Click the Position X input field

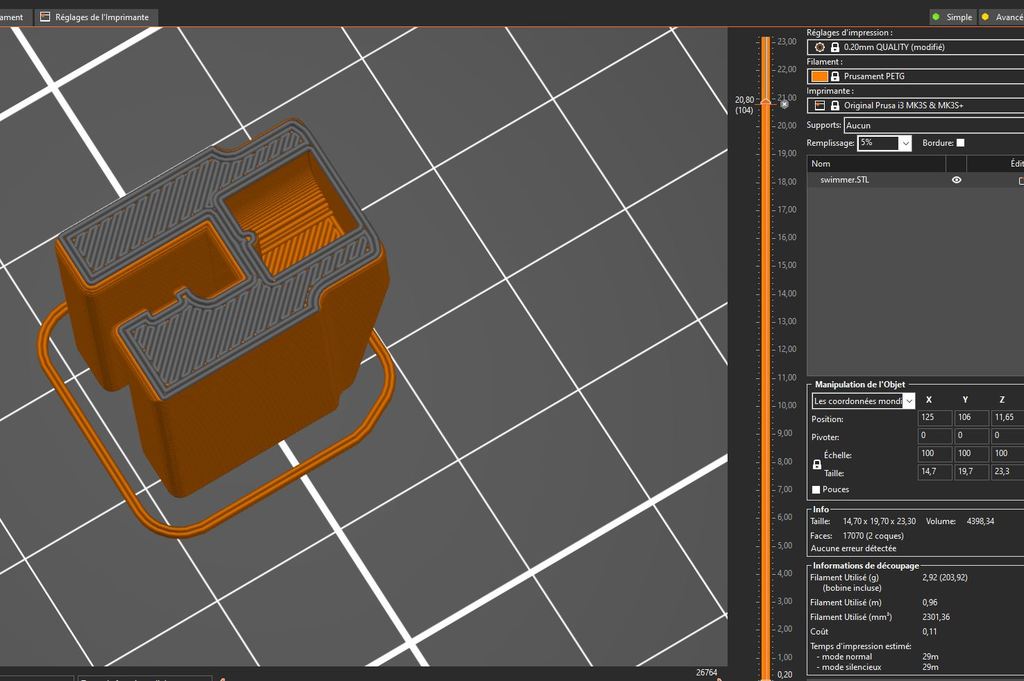pyautogui.click(x=934, y=419)
